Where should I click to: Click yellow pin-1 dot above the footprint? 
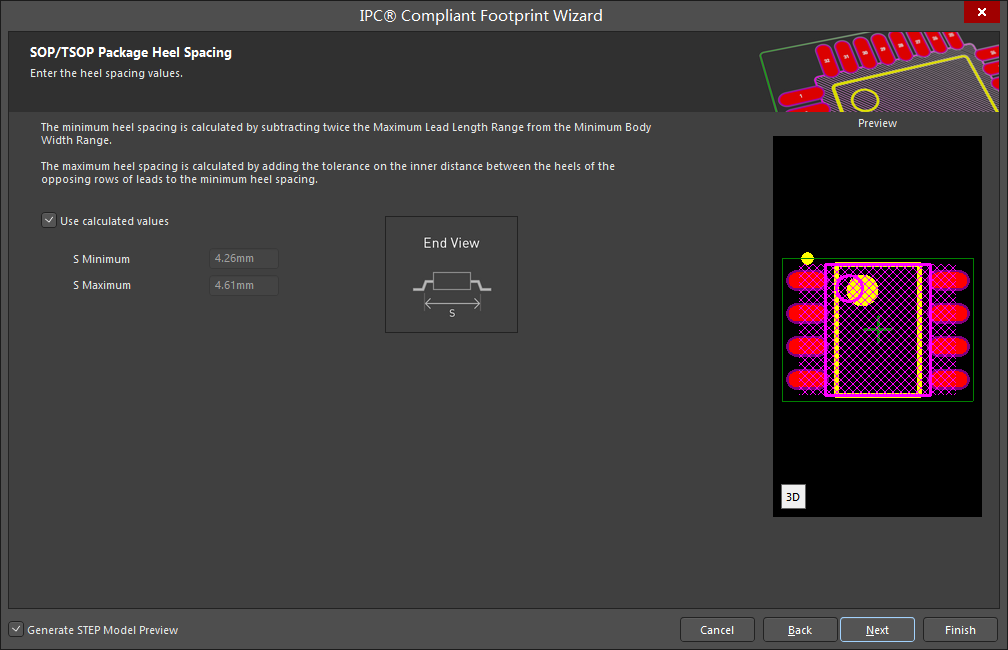[x=807, y=259]
